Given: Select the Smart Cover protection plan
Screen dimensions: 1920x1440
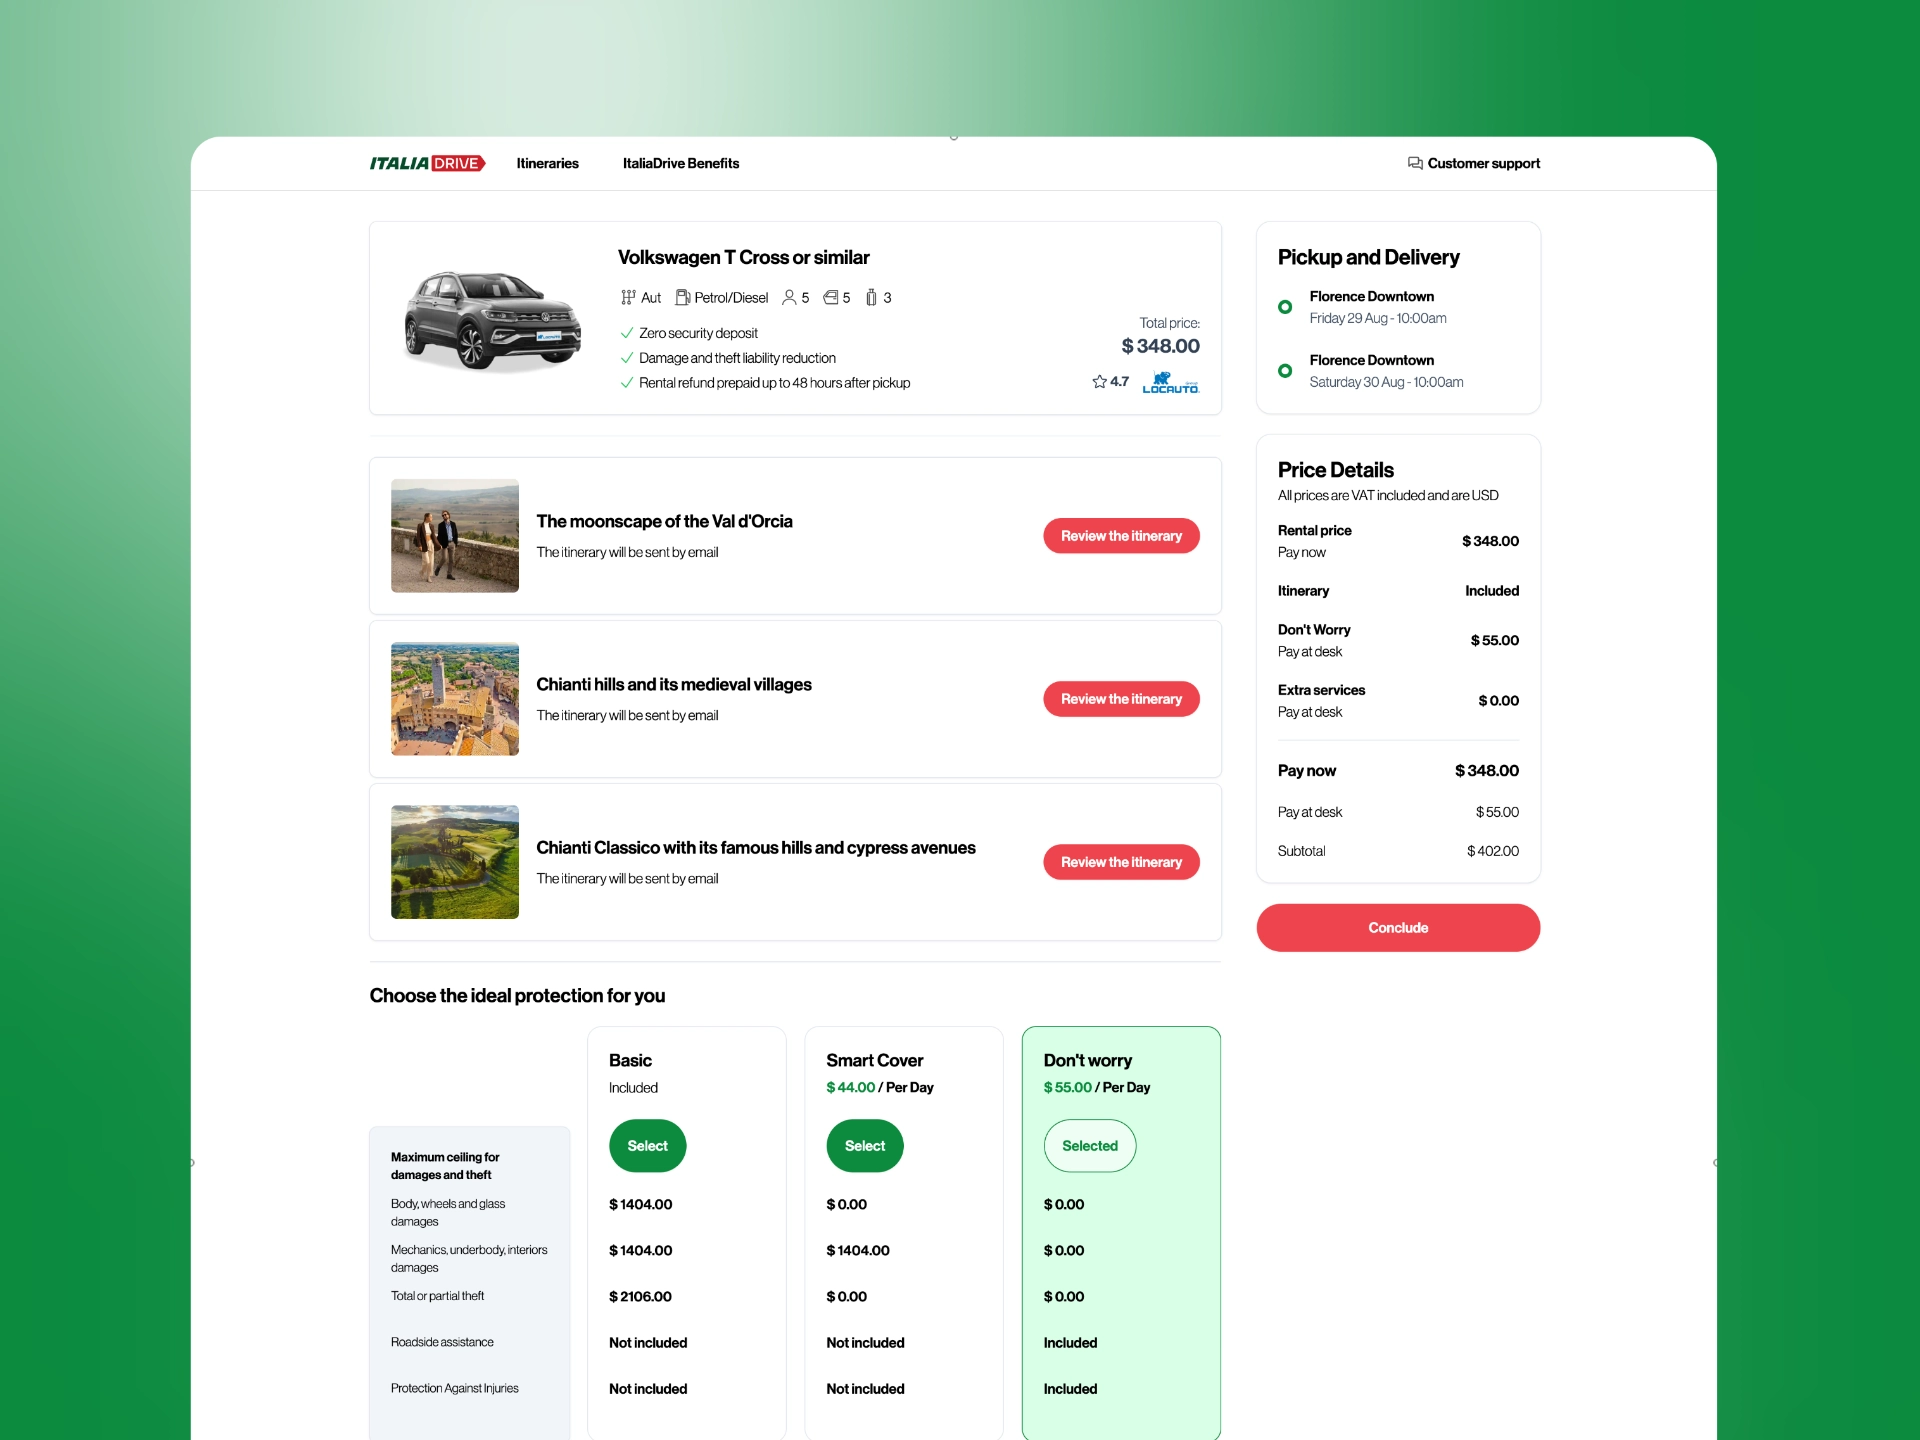Looking at the screenshot, I should coord(864,1146).
